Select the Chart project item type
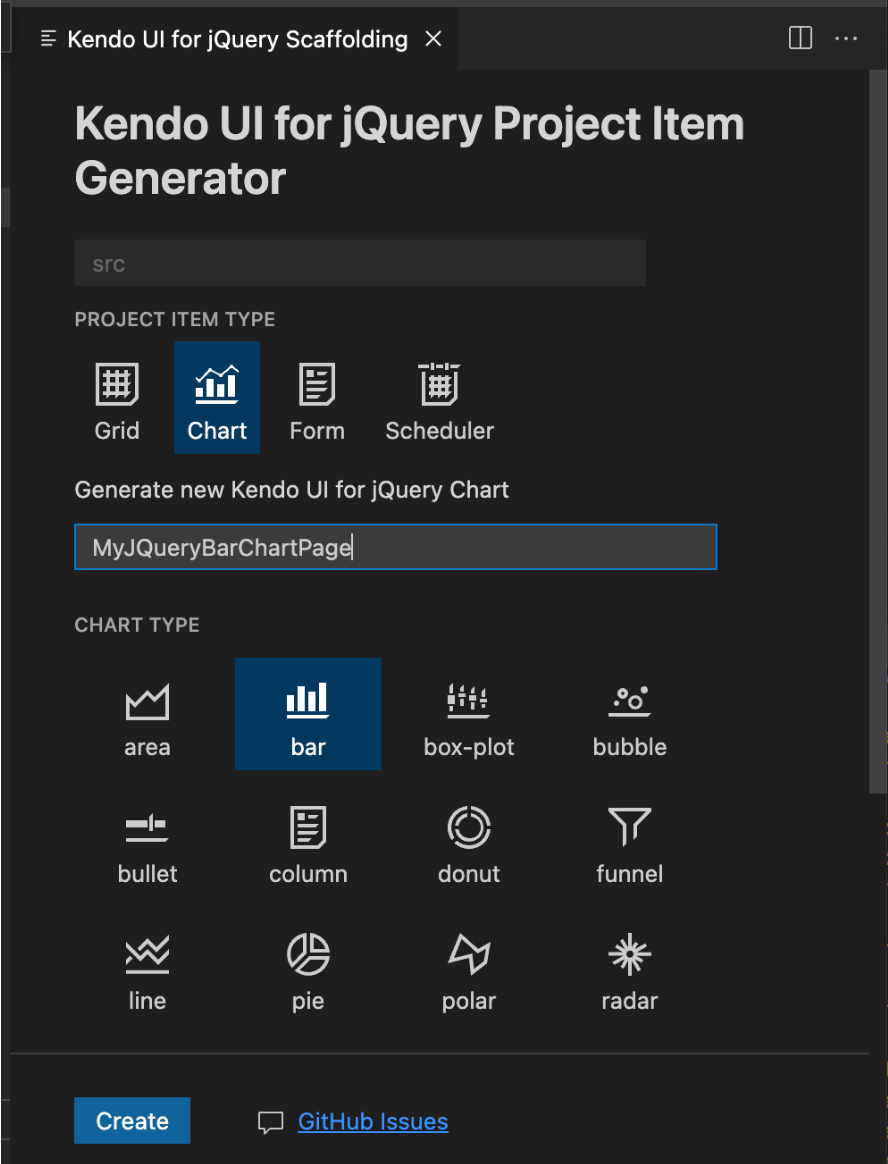The width and height of the screenshot is (888, 1164). pos(216,397)
